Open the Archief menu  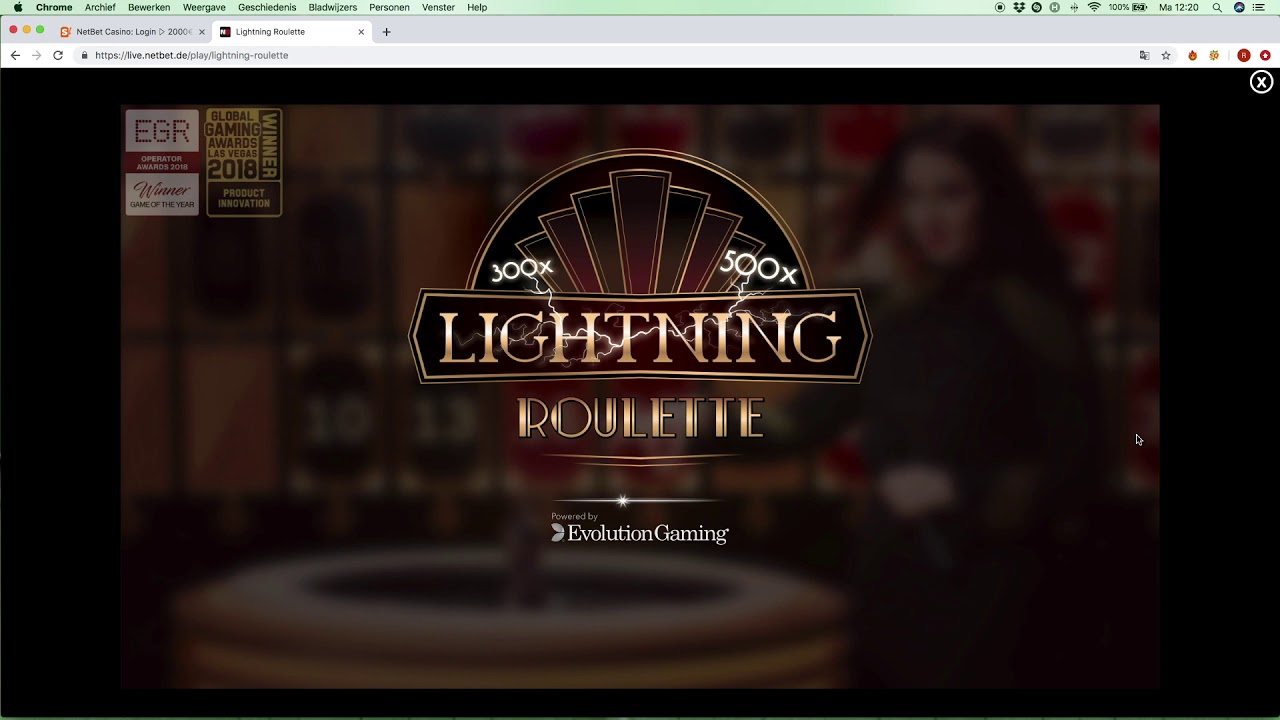point(100,7)
